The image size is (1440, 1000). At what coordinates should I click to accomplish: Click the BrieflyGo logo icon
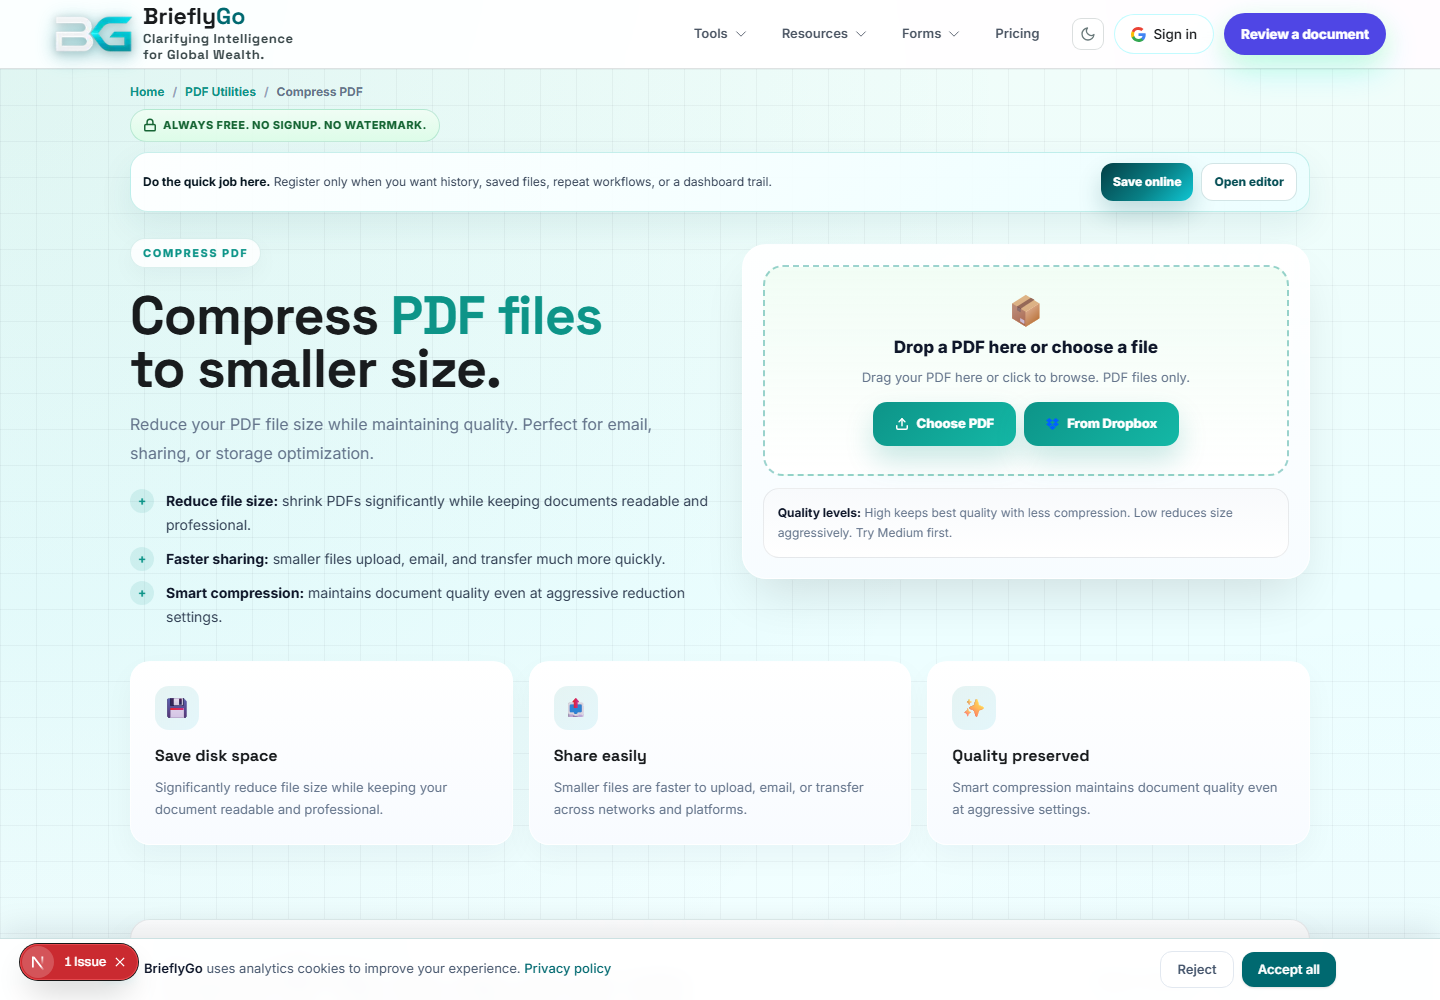point(93,34)
